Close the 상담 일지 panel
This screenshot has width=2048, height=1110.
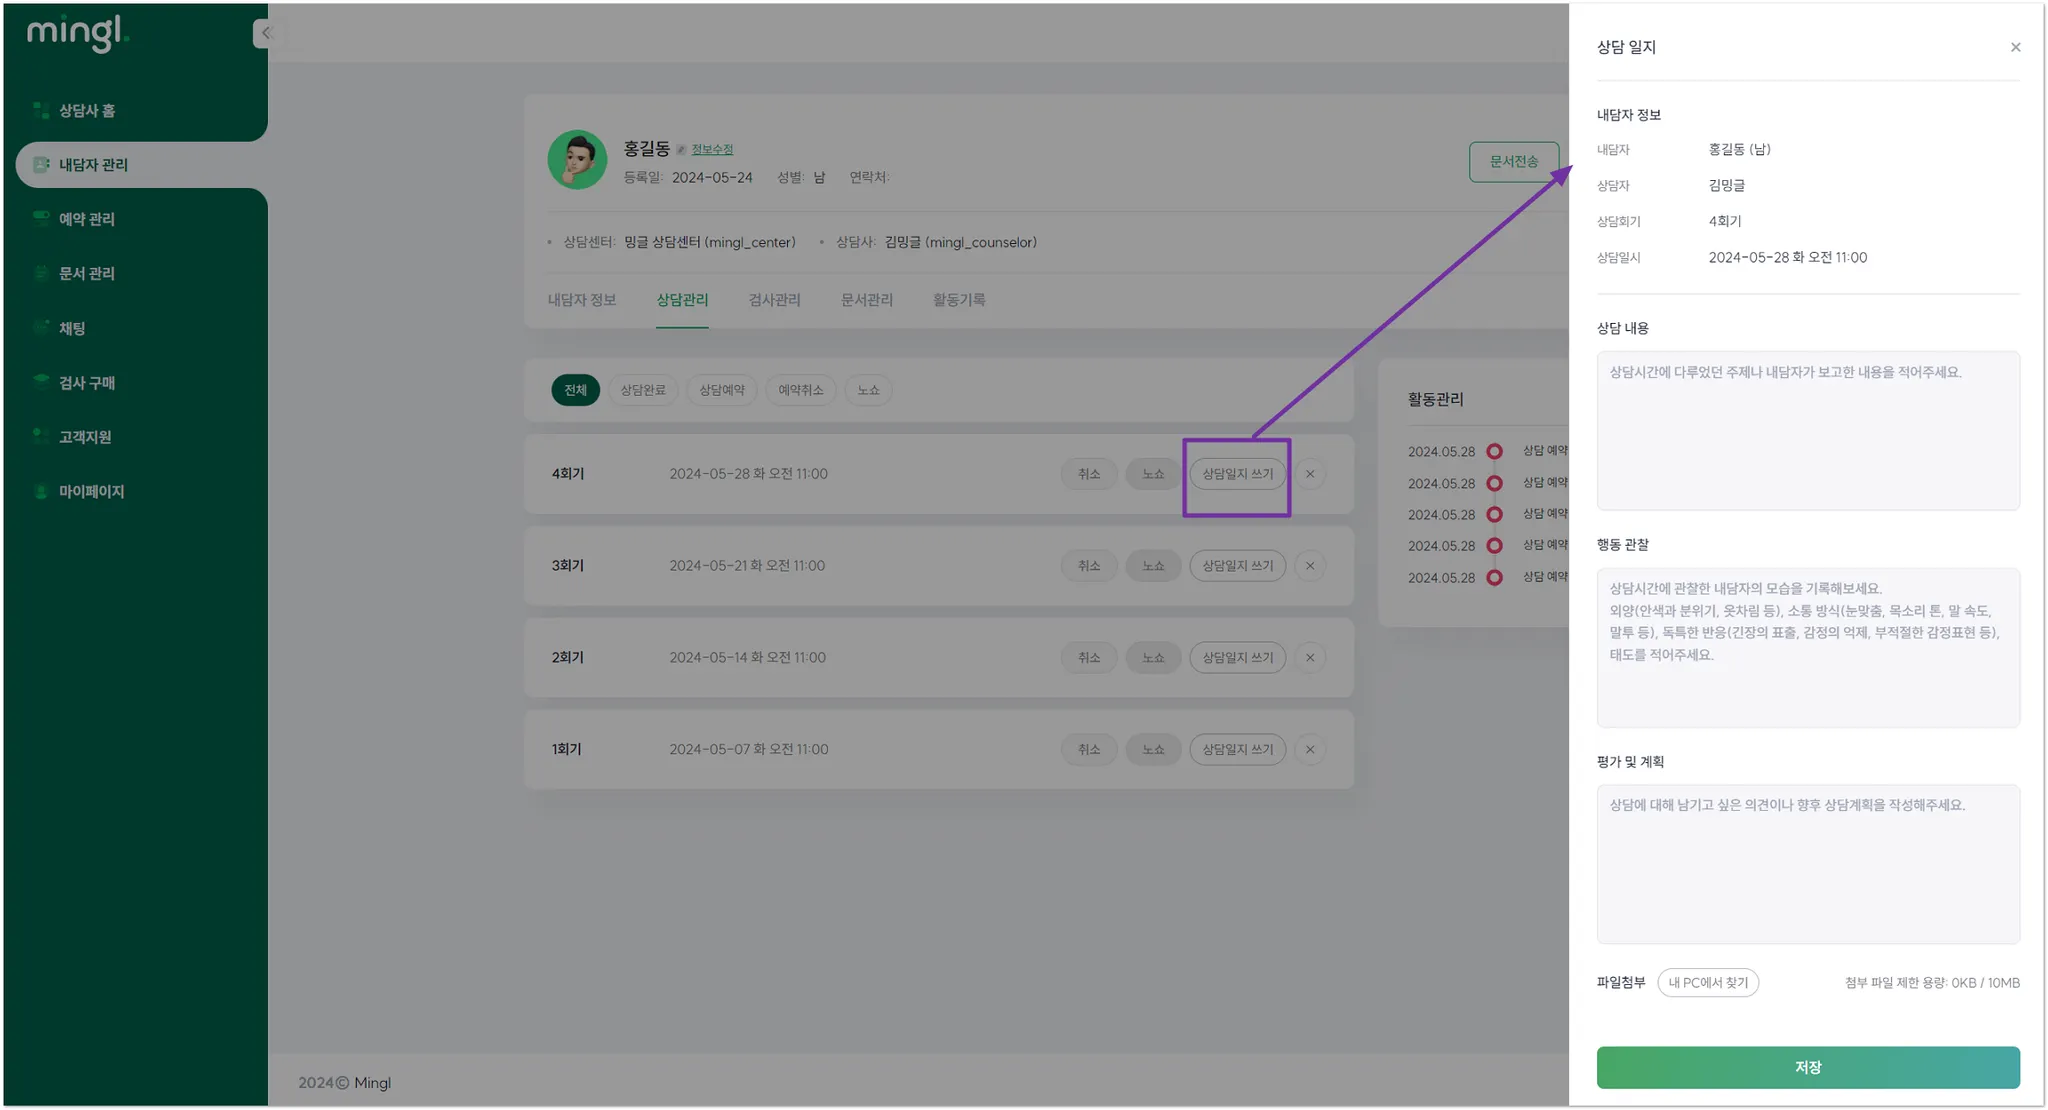click(2015, 47)
